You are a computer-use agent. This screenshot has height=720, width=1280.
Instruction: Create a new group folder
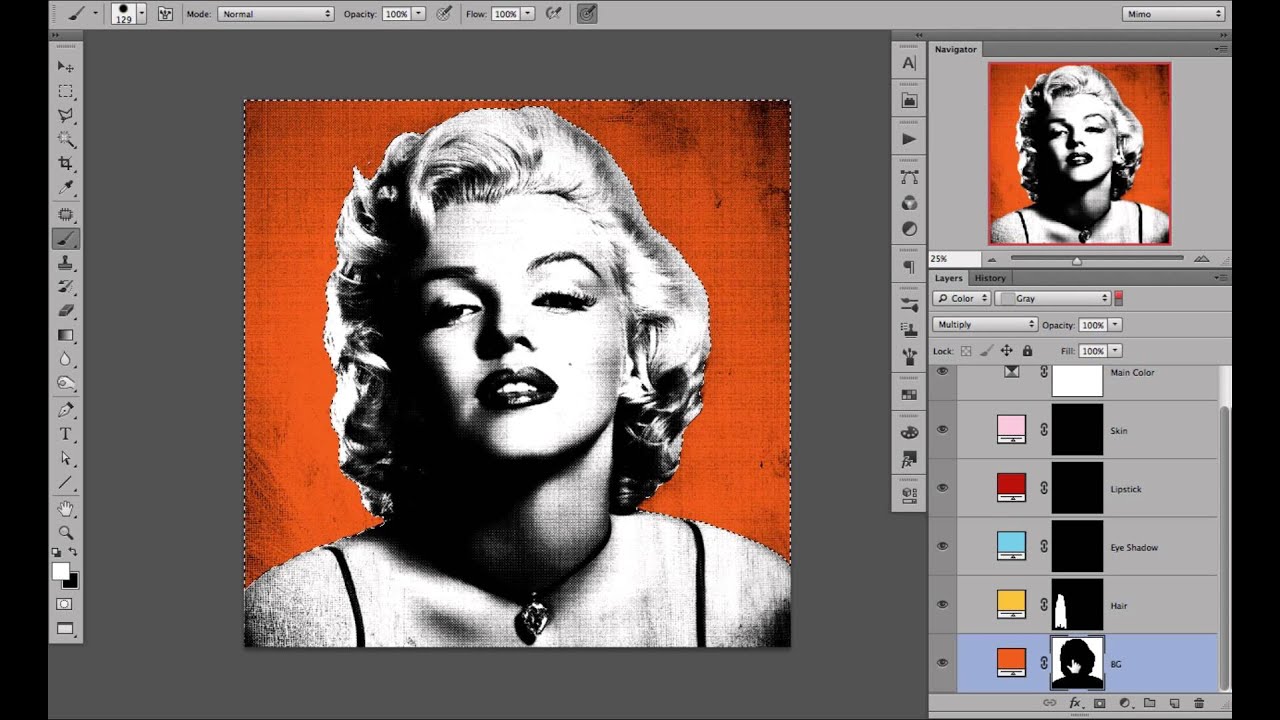click(1149, 704)
